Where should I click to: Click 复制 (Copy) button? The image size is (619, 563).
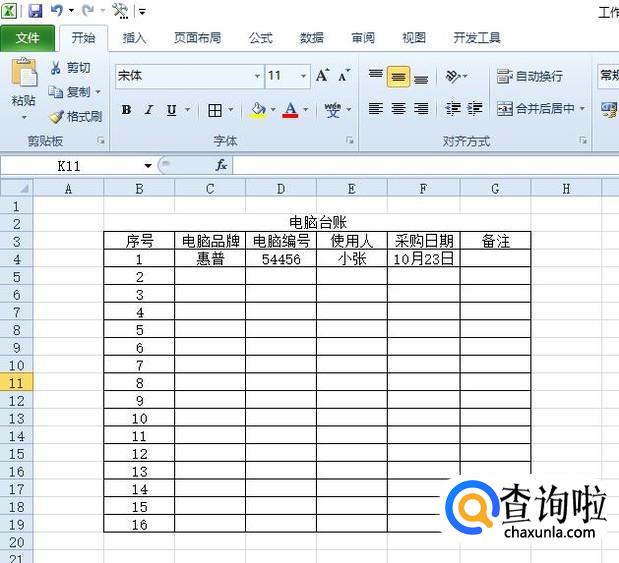point(69,92)
